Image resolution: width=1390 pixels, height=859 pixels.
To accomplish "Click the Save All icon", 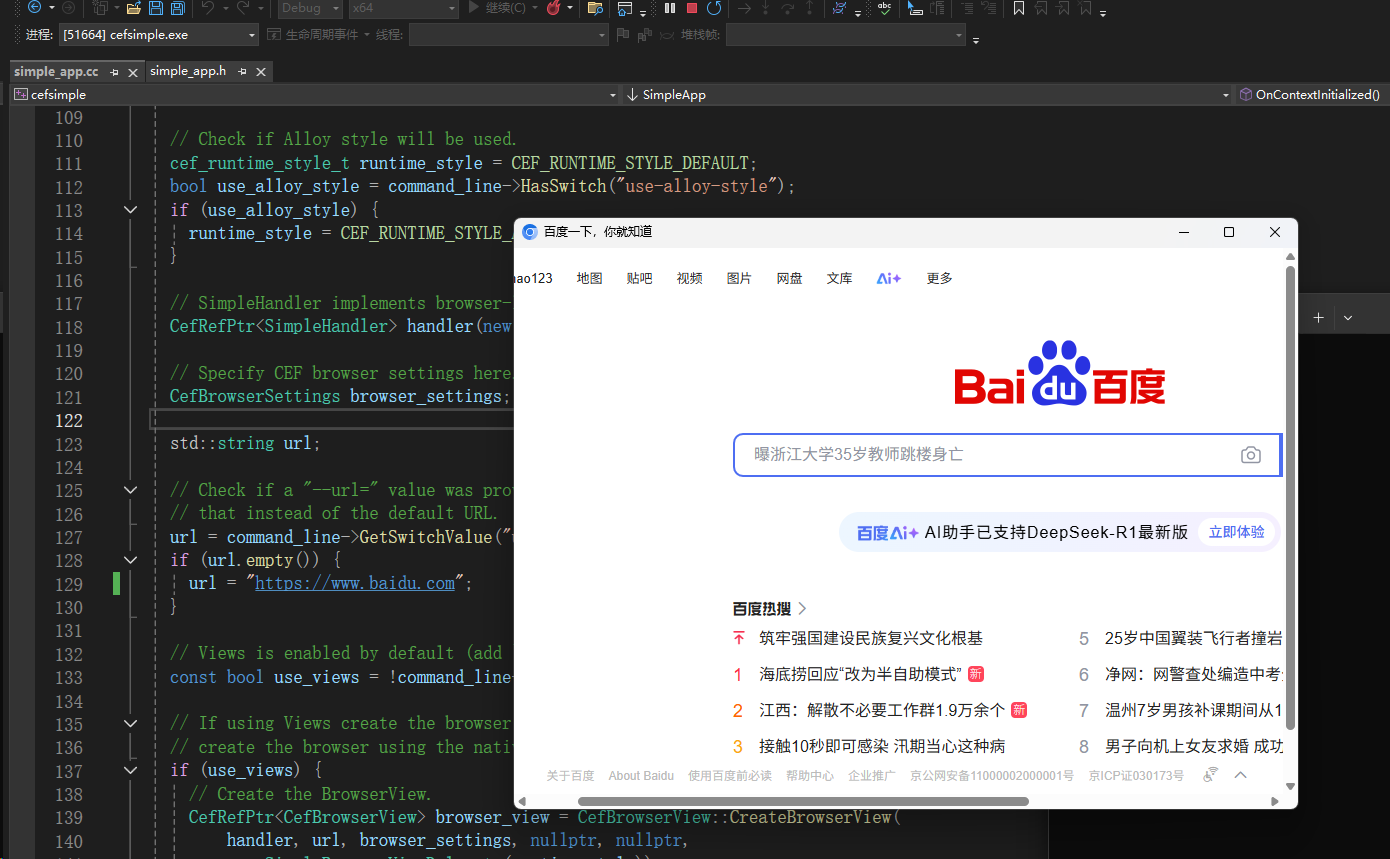I will pos(178,8).
